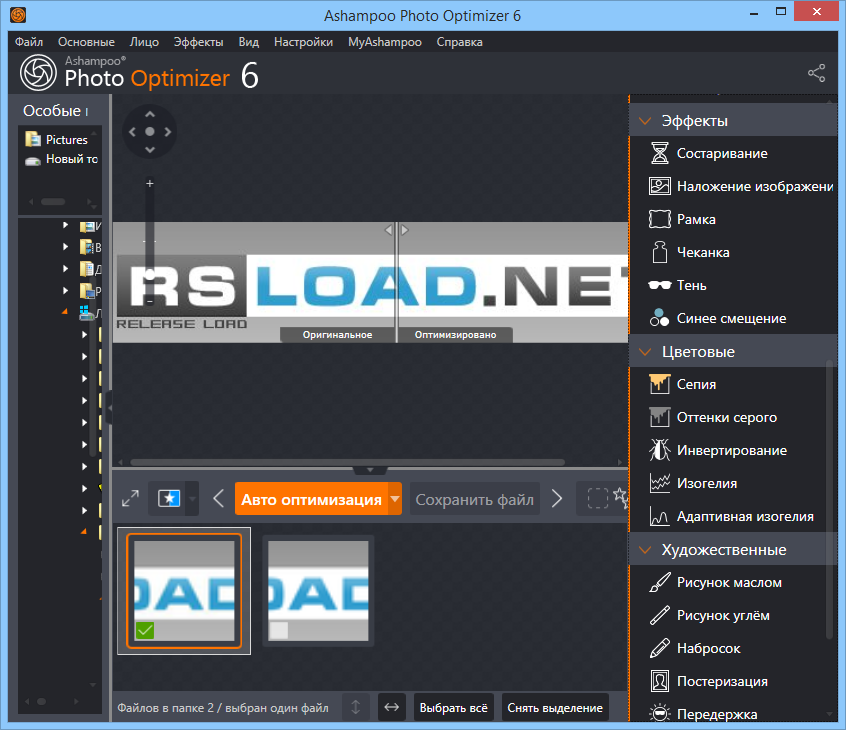The width and height of the screenshot is (846, 730).
Task: Go to next image arrow
Action: point(557,498)
